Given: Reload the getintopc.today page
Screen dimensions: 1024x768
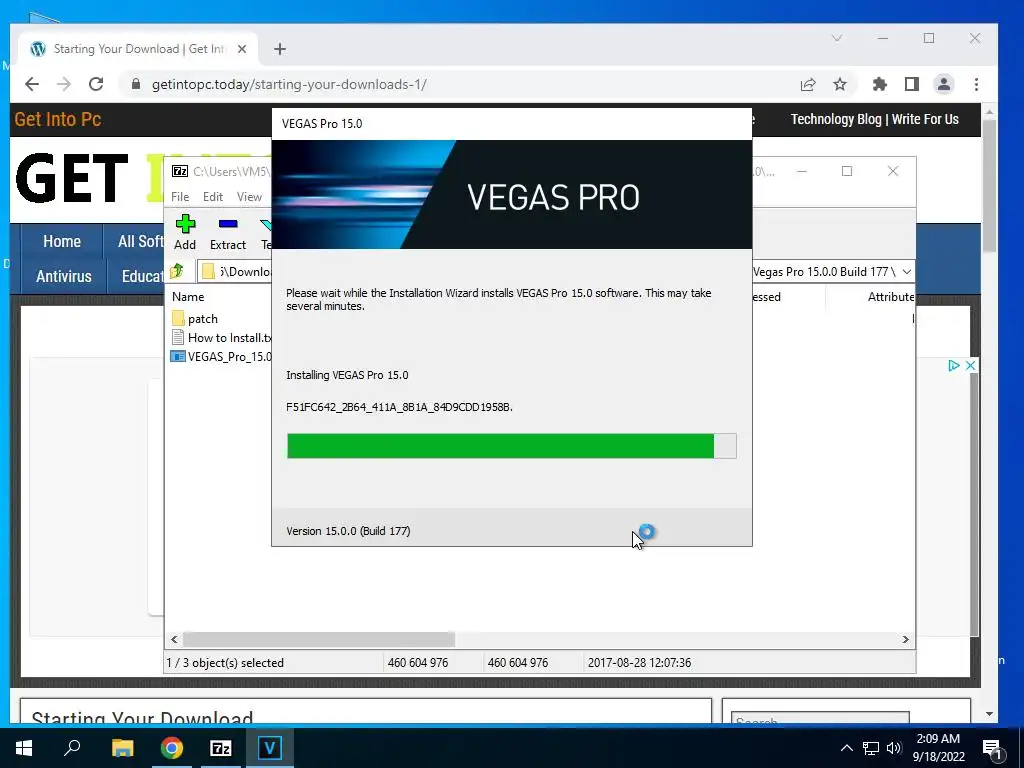Looking at the screenshot, I should [x=96, y=84].
